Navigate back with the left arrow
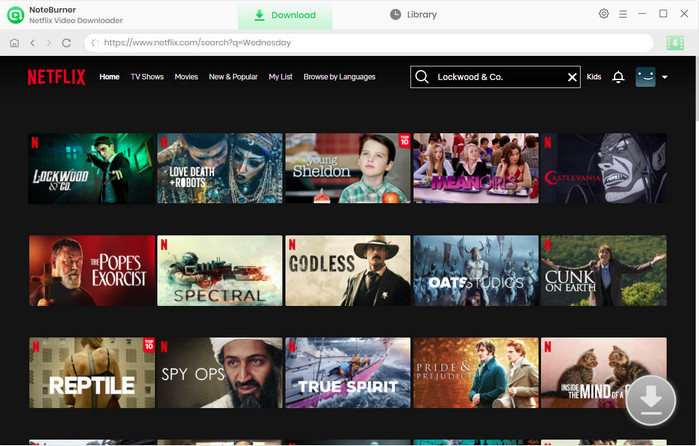 pyautogui.click(x=33, y=43)
